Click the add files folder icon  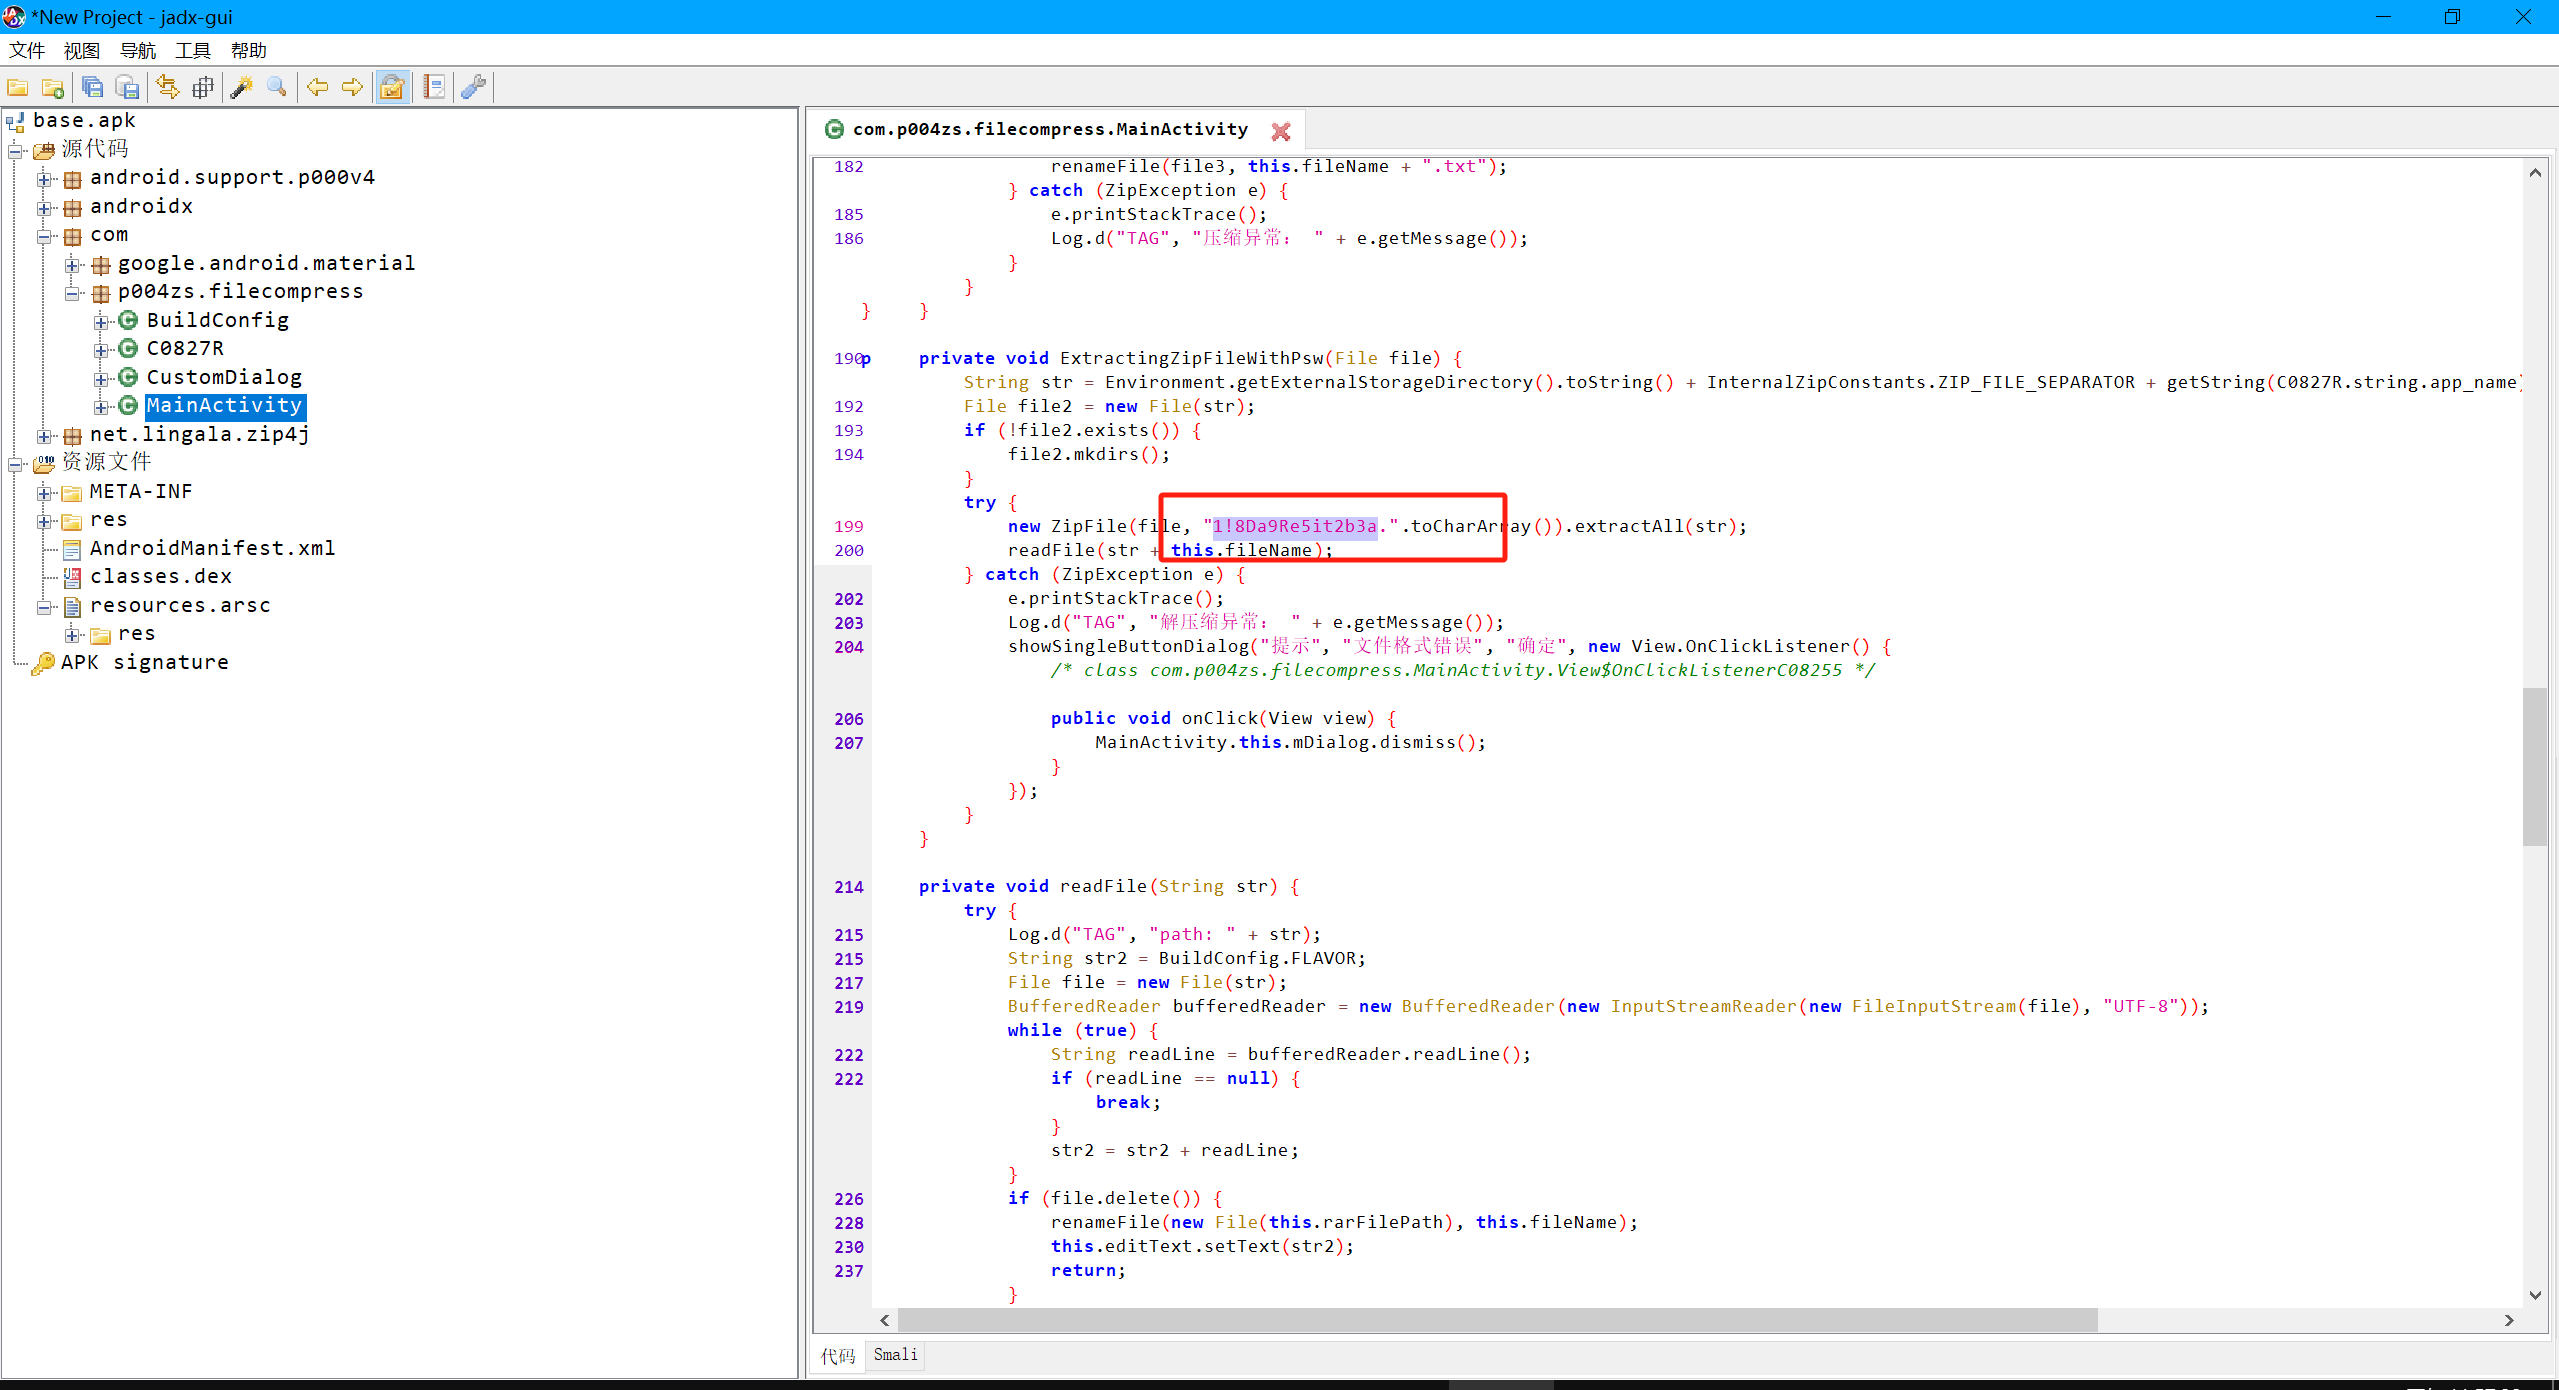click(x=53, y=88)
